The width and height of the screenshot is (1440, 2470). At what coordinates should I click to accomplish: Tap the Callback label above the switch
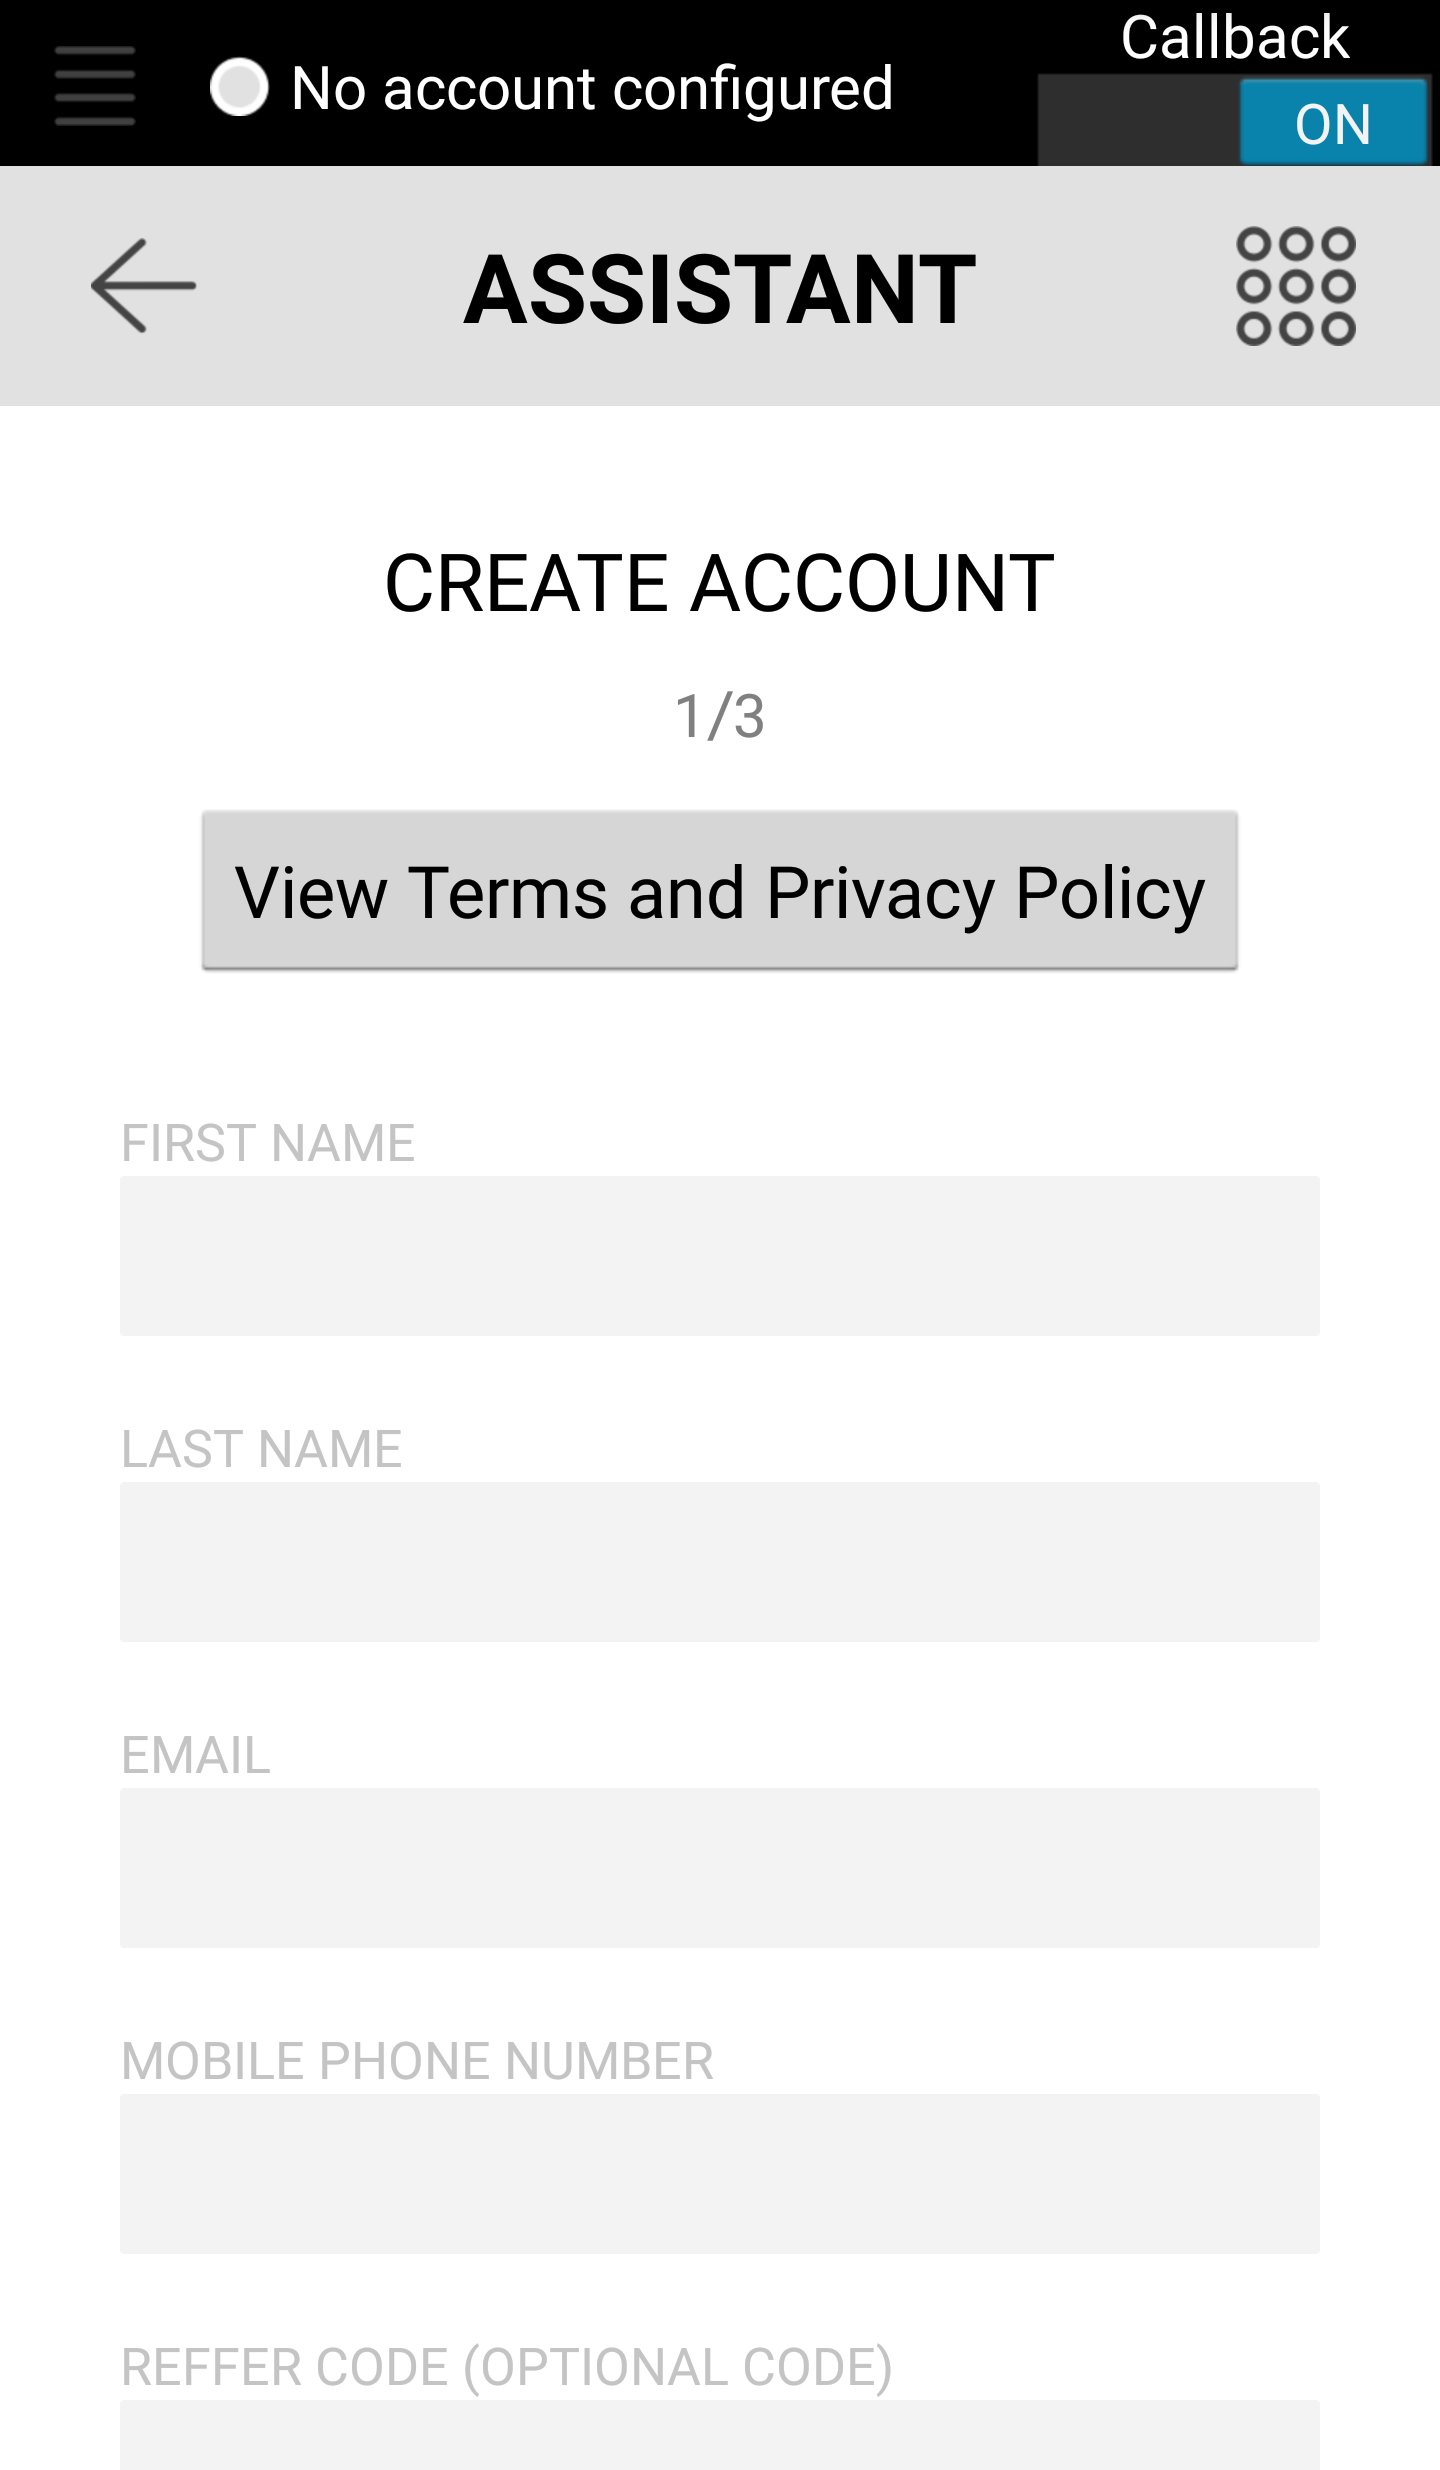tap(1235, 38)
